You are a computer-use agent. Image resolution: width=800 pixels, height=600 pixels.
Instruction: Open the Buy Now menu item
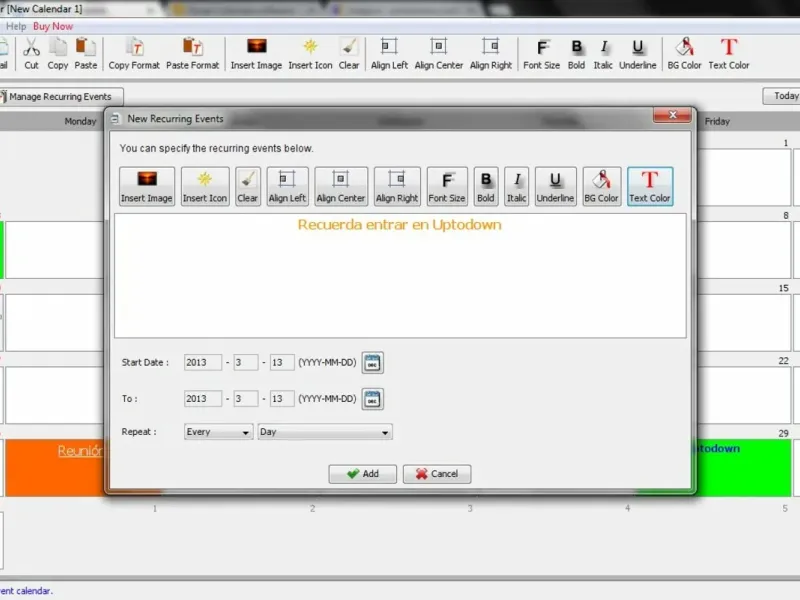(53, 26)
